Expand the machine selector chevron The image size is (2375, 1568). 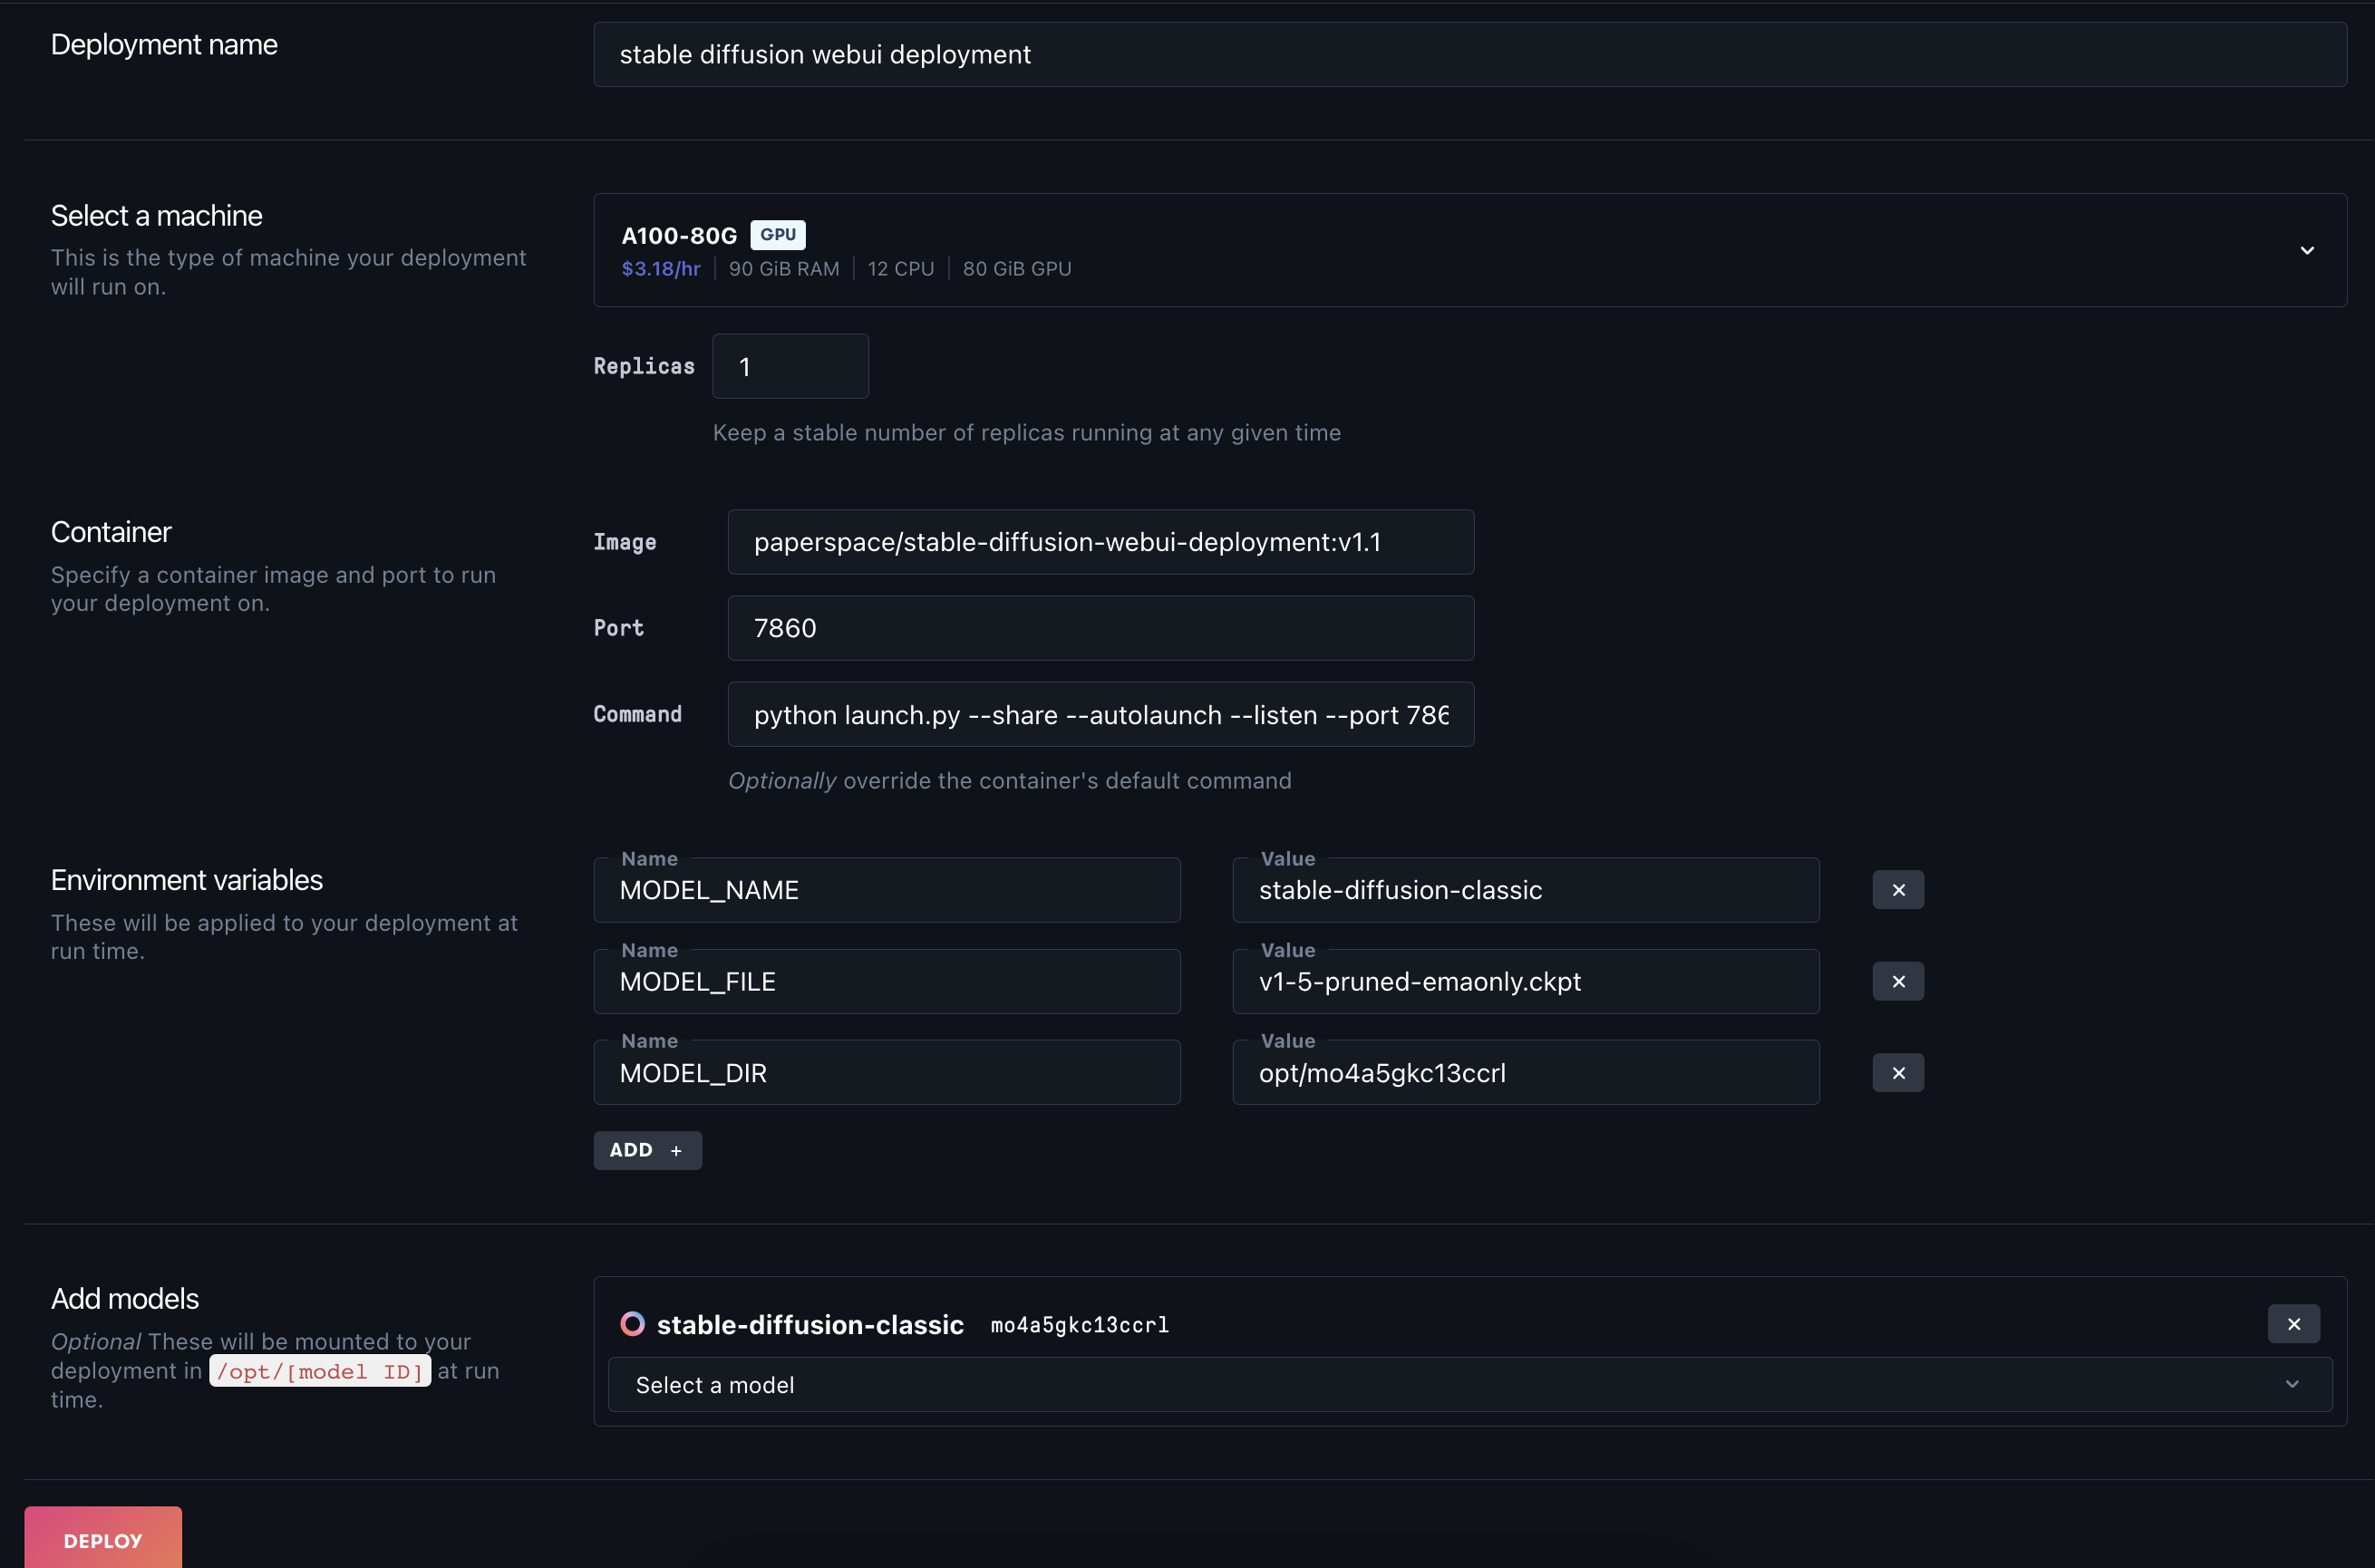(x=2307, y=250)
